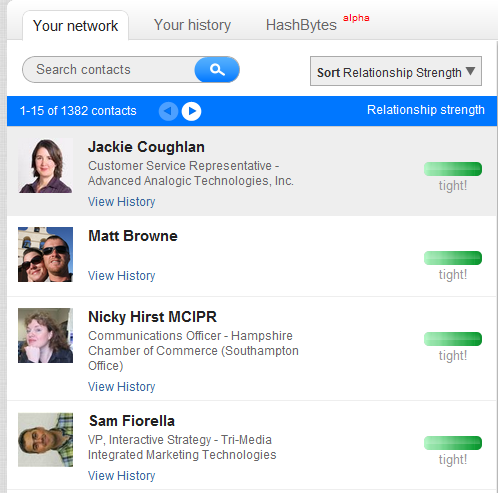Open Matt Browne's profile photo
Screen dimensions: 498x493
[x=45, y=254]
